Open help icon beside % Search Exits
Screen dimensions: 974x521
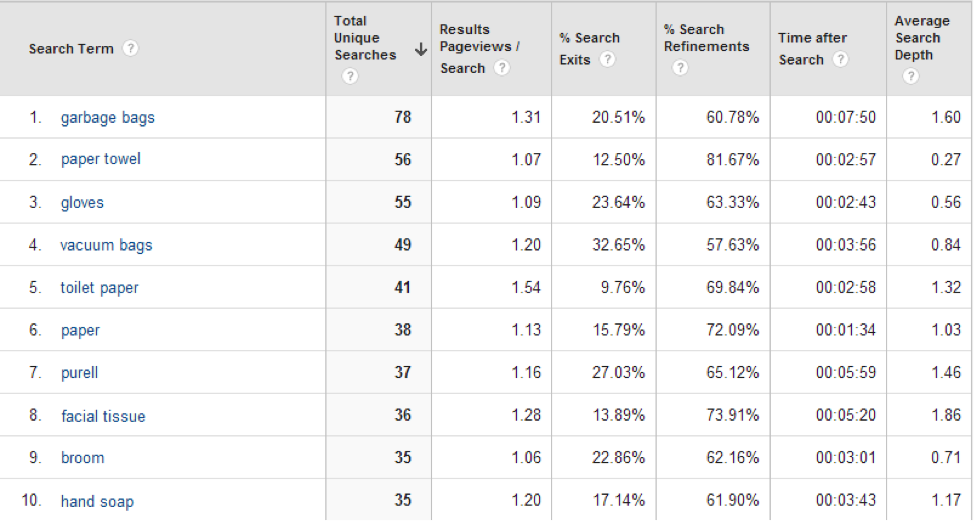(607, 60)
